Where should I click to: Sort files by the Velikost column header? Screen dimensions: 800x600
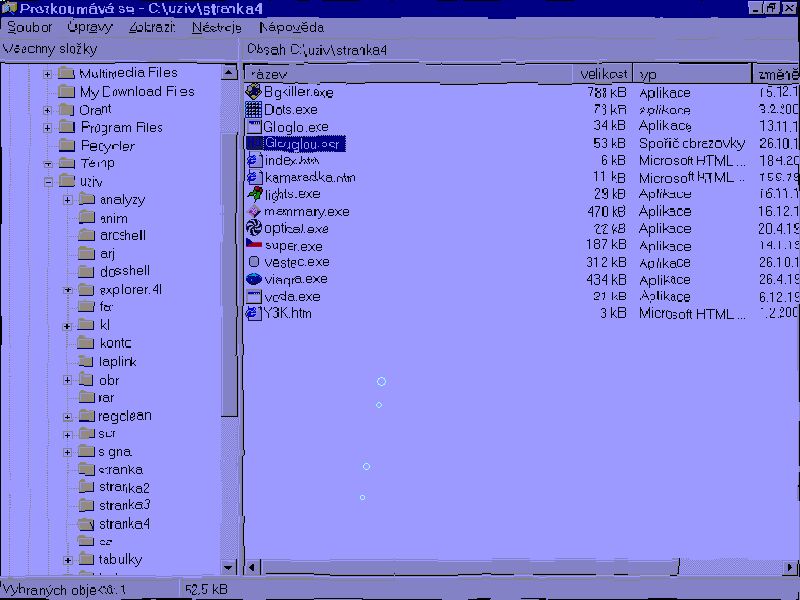tap(604, 74)
